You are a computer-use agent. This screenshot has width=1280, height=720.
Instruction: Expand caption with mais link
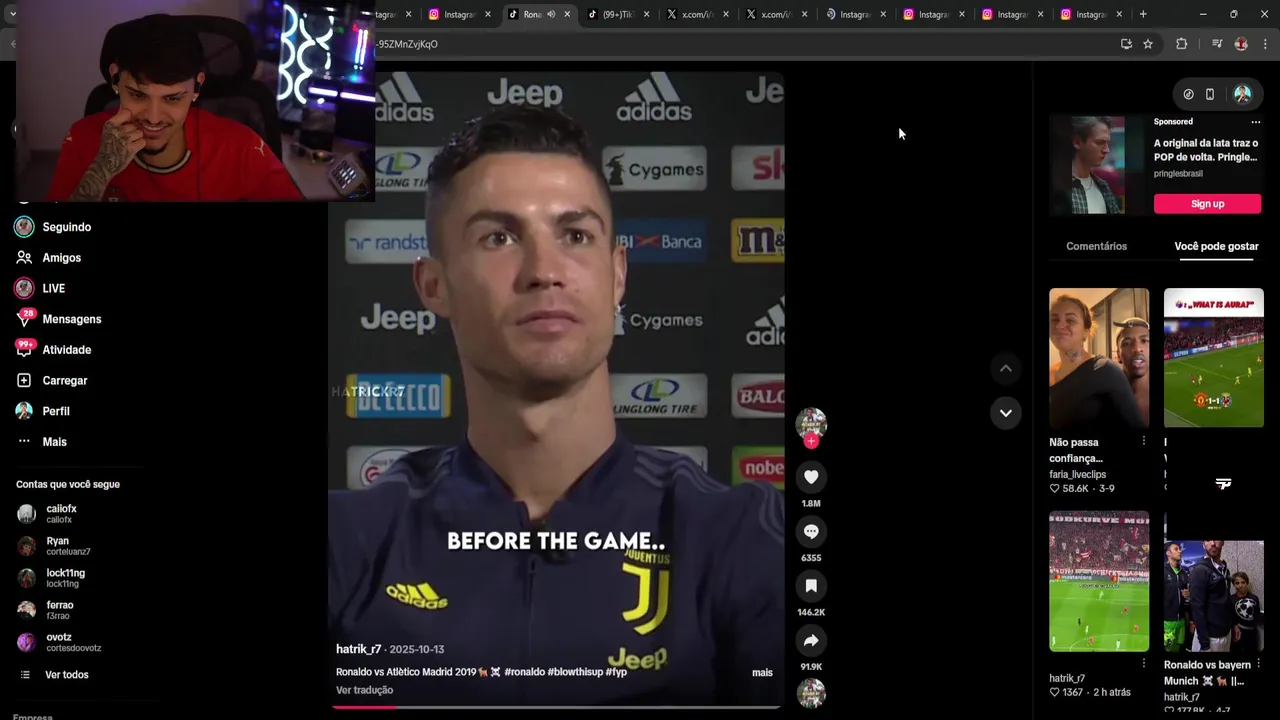point(762,673)
